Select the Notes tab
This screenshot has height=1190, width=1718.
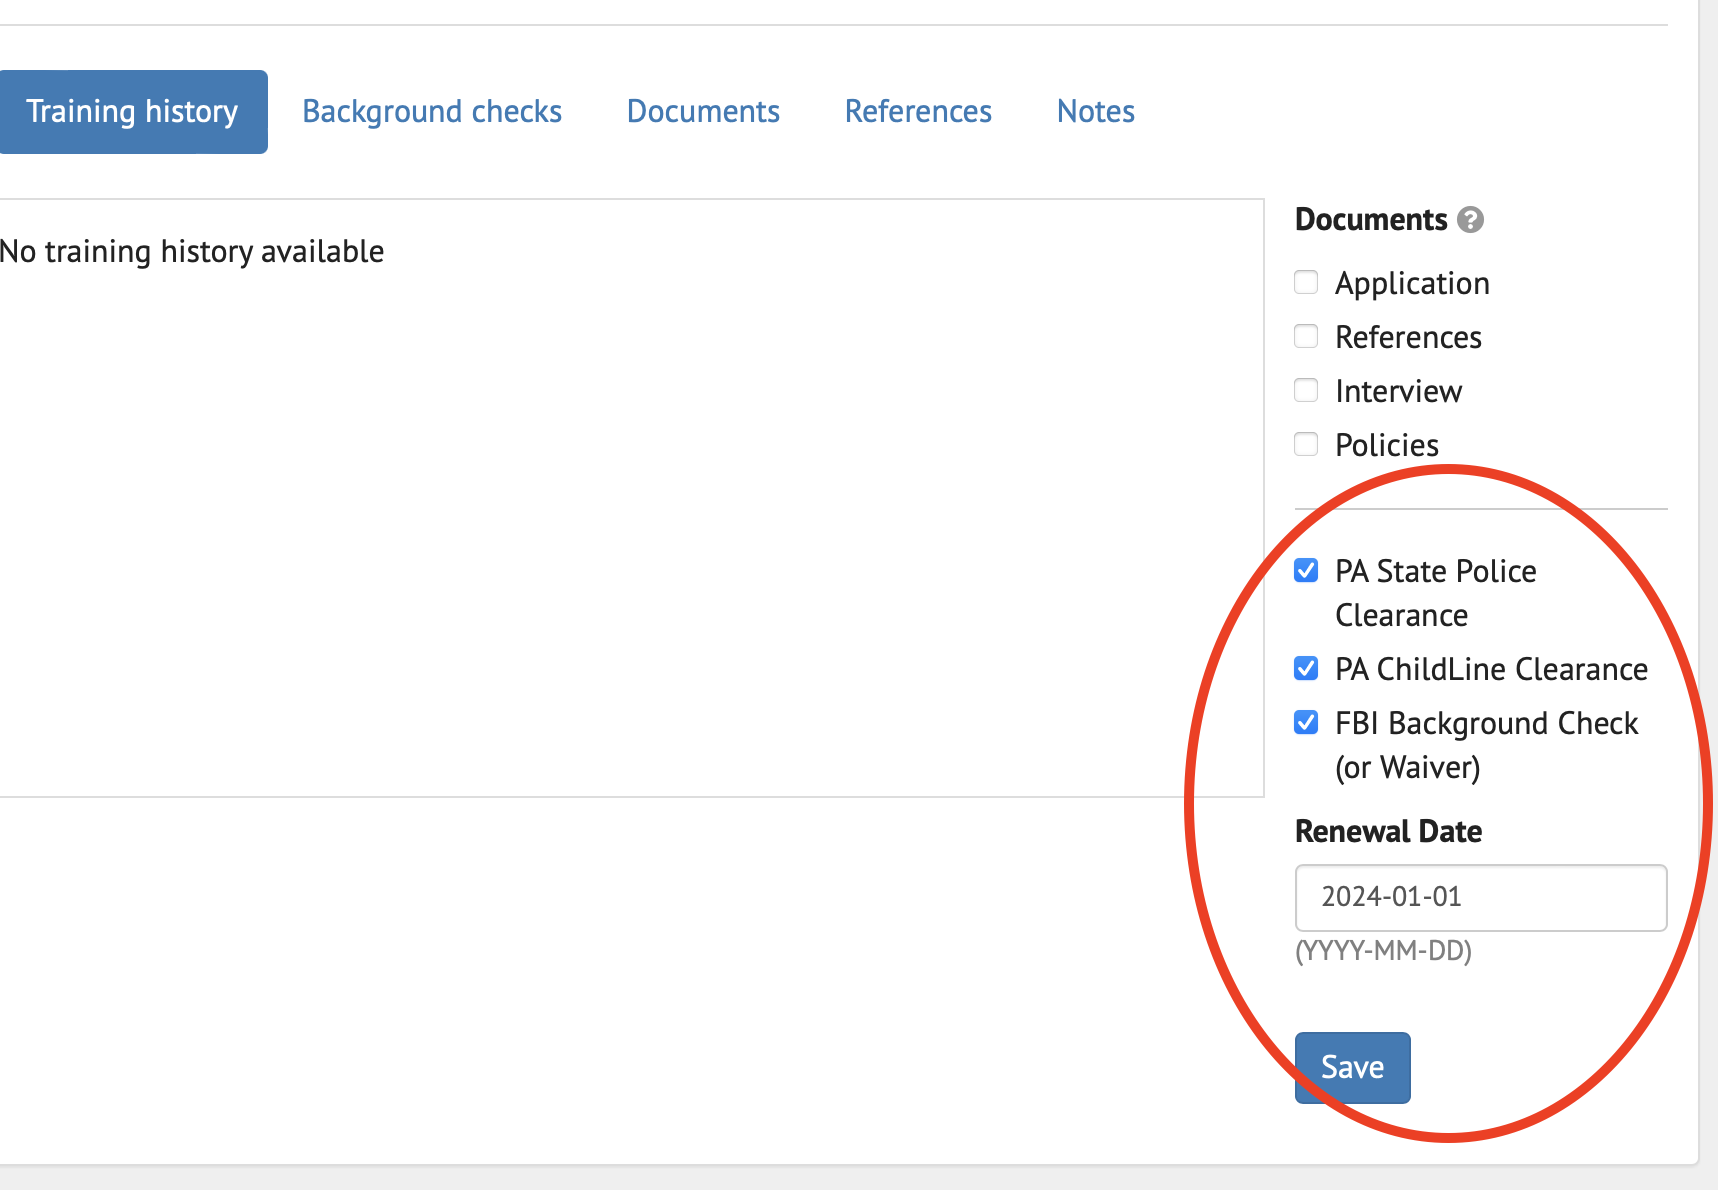point(1096,112)
